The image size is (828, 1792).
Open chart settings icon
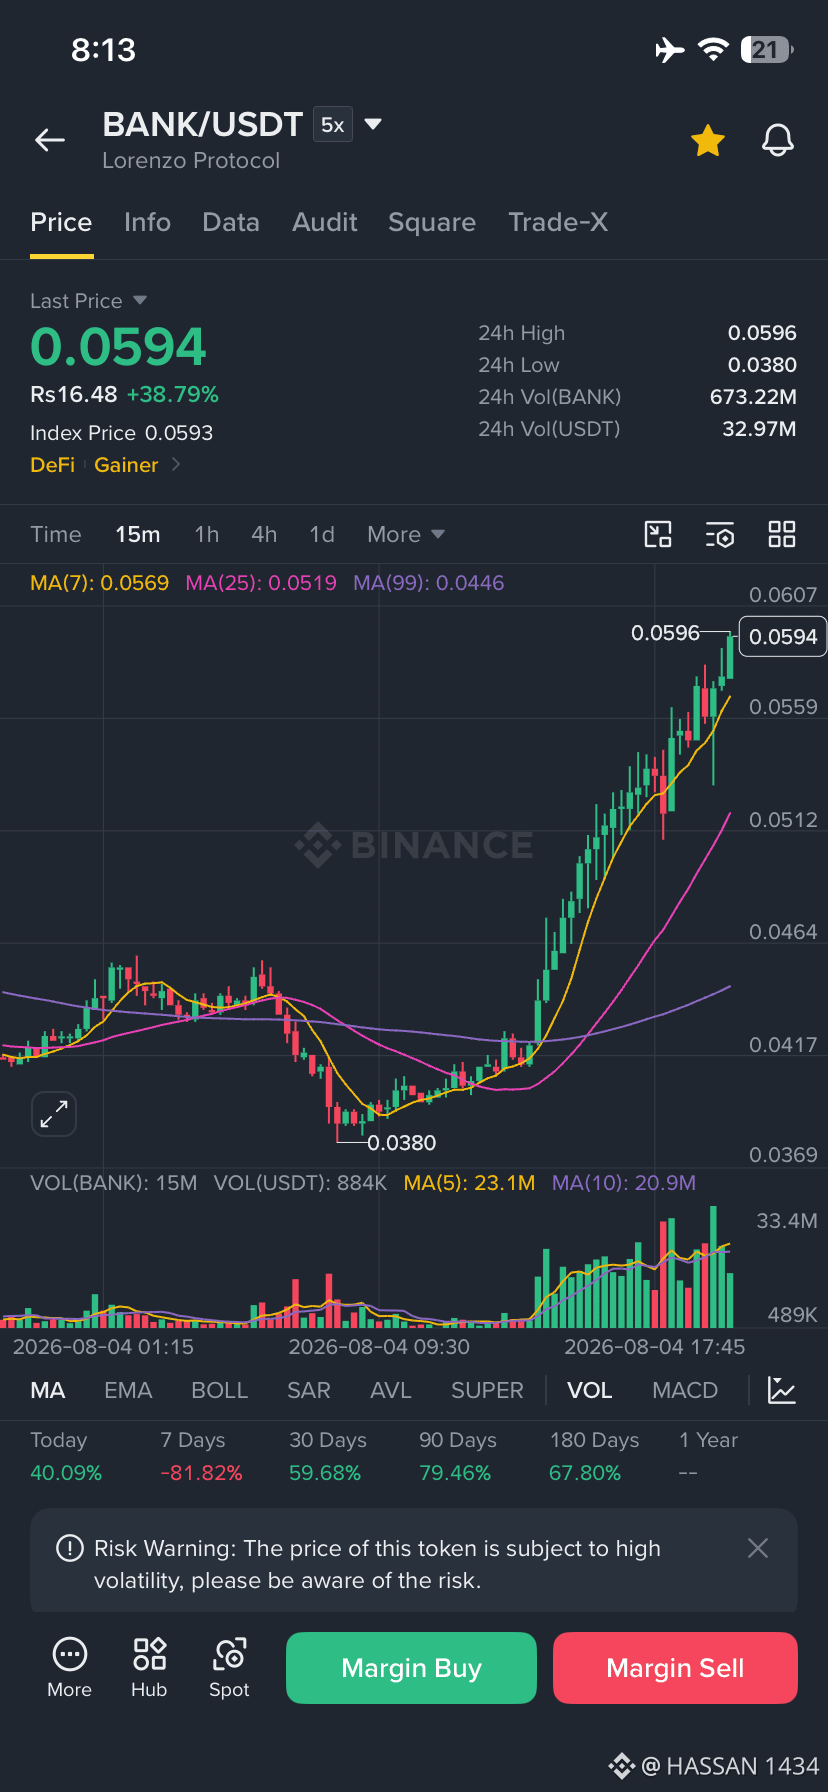tap(720, 535)
